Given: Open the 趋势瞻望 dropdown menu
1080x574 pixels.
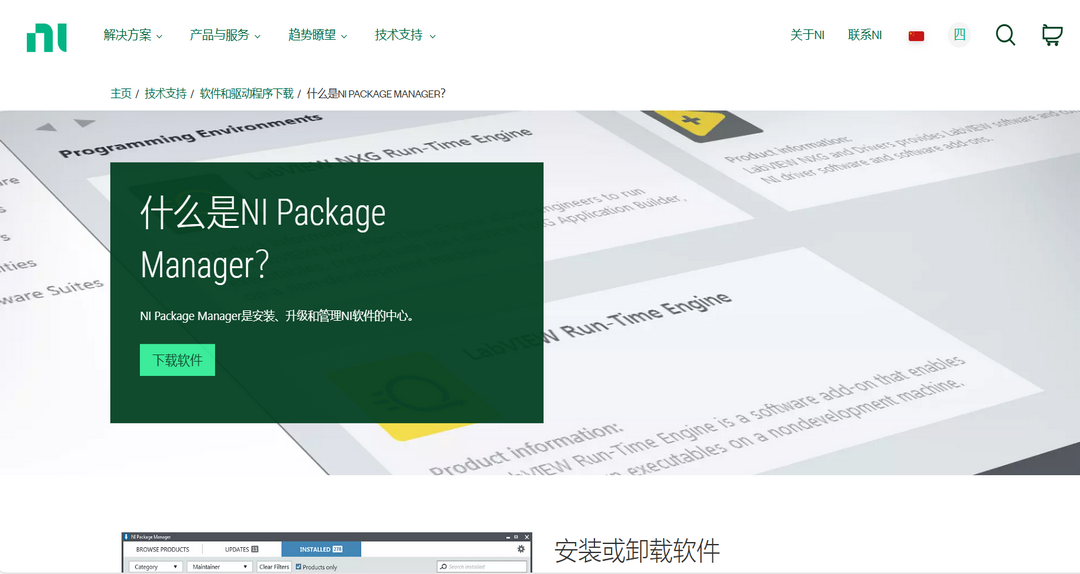Looking at the screenshot, I should [x=318, y=35].
